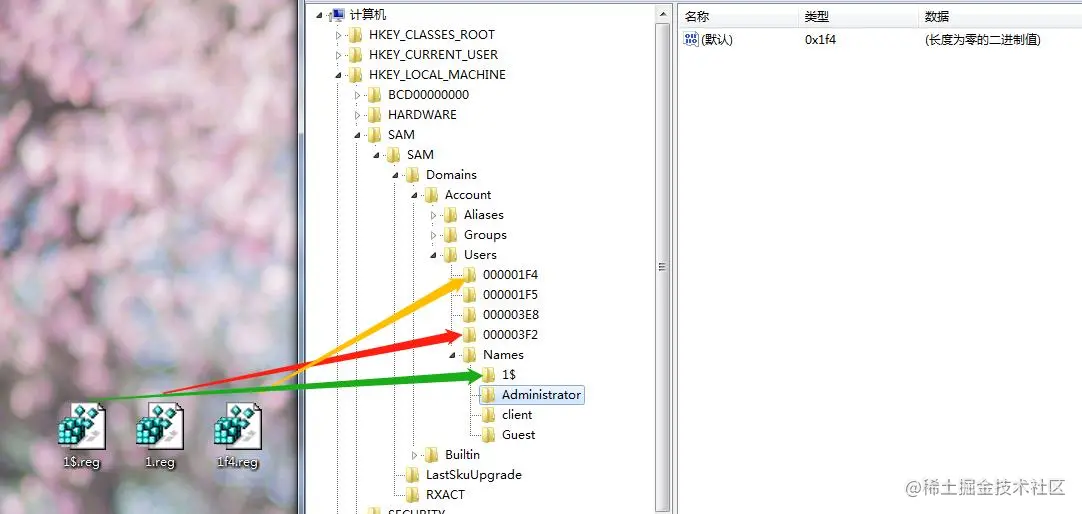Click the Administrator folder icon

coord(489,395)
